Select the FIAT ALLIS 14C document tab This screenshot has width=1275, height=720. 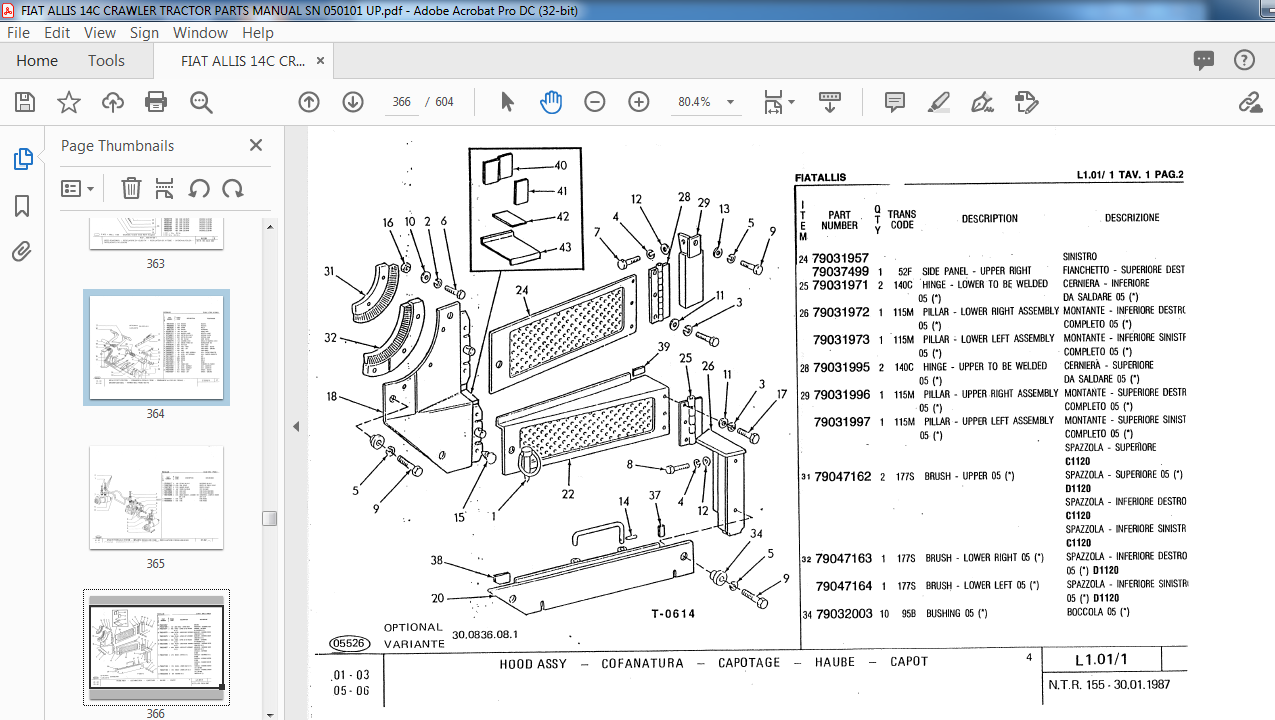[x=243, y=60]
